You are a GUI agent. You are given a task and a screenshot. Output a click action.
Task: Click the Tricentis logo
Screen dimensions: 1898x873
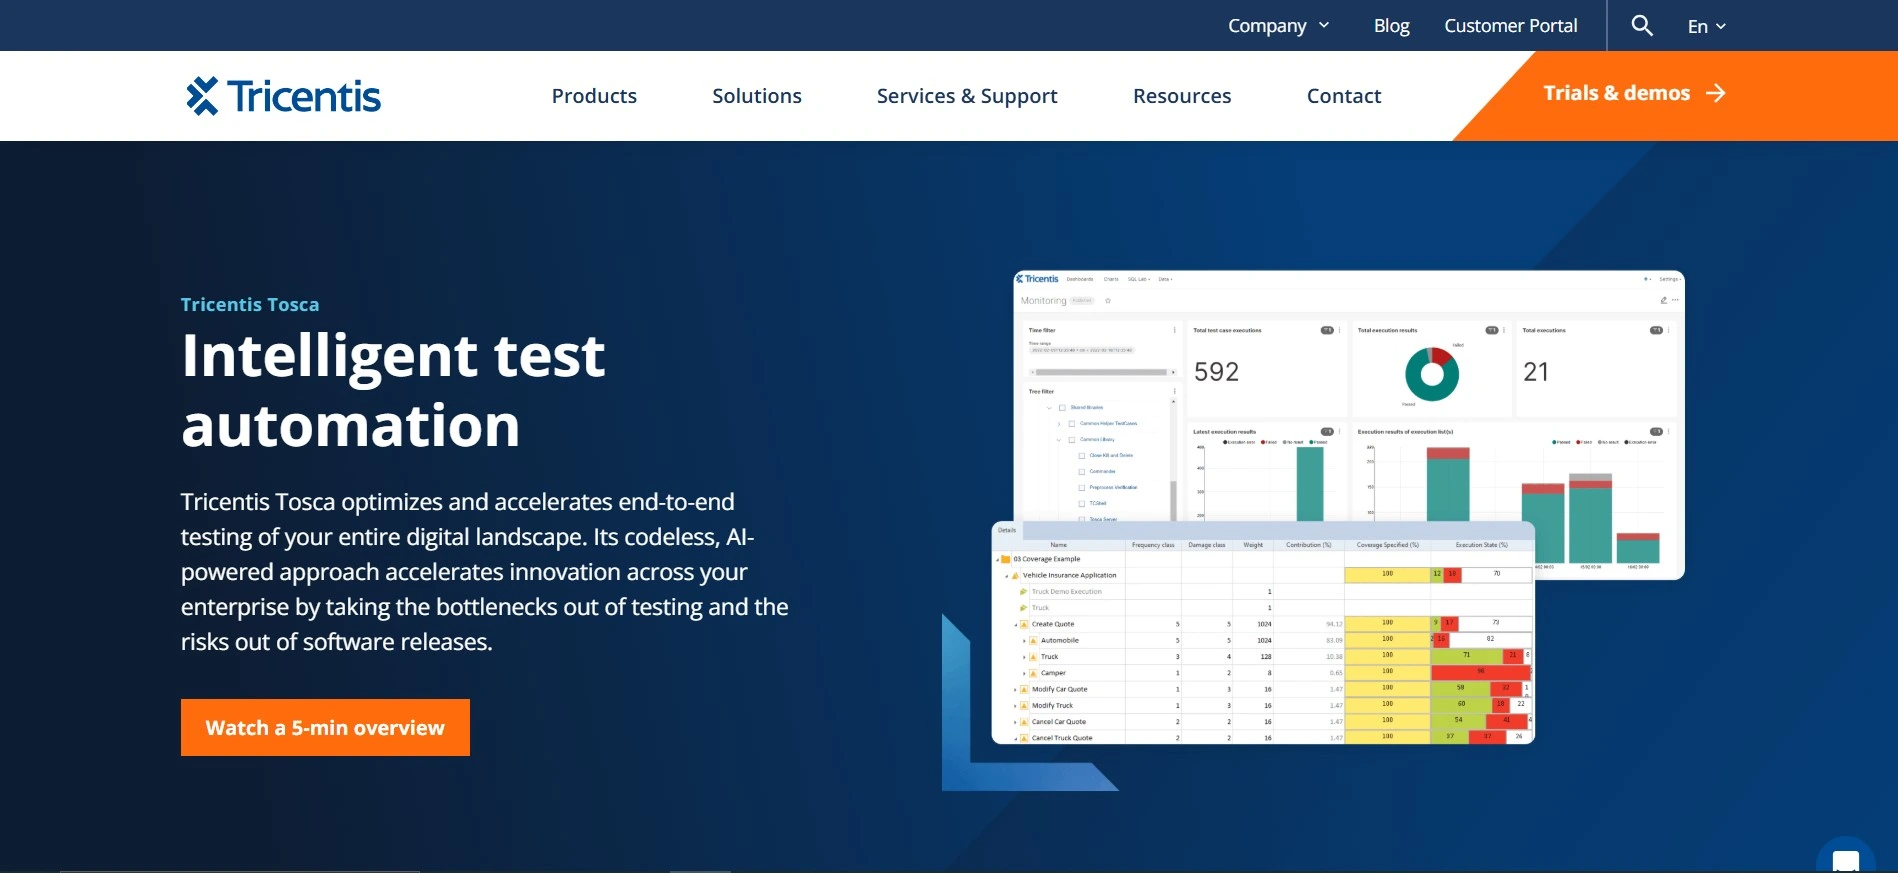[283, 96]
